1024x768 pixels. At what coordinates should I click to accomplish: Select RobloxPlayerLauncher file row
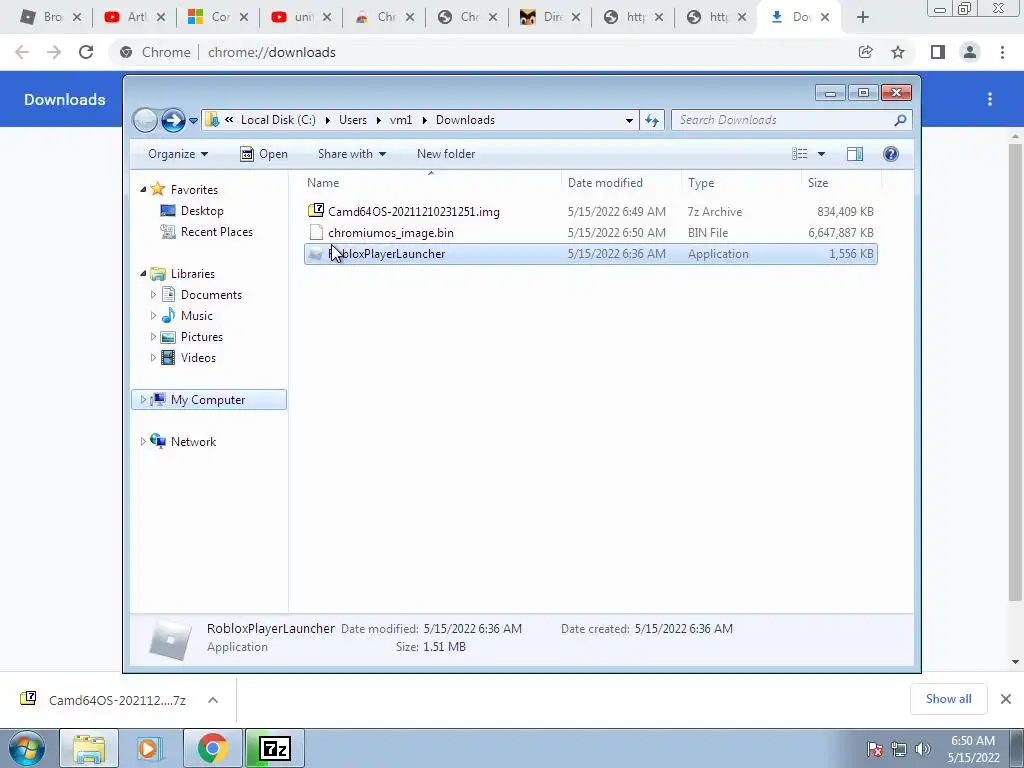click(590, 254)
